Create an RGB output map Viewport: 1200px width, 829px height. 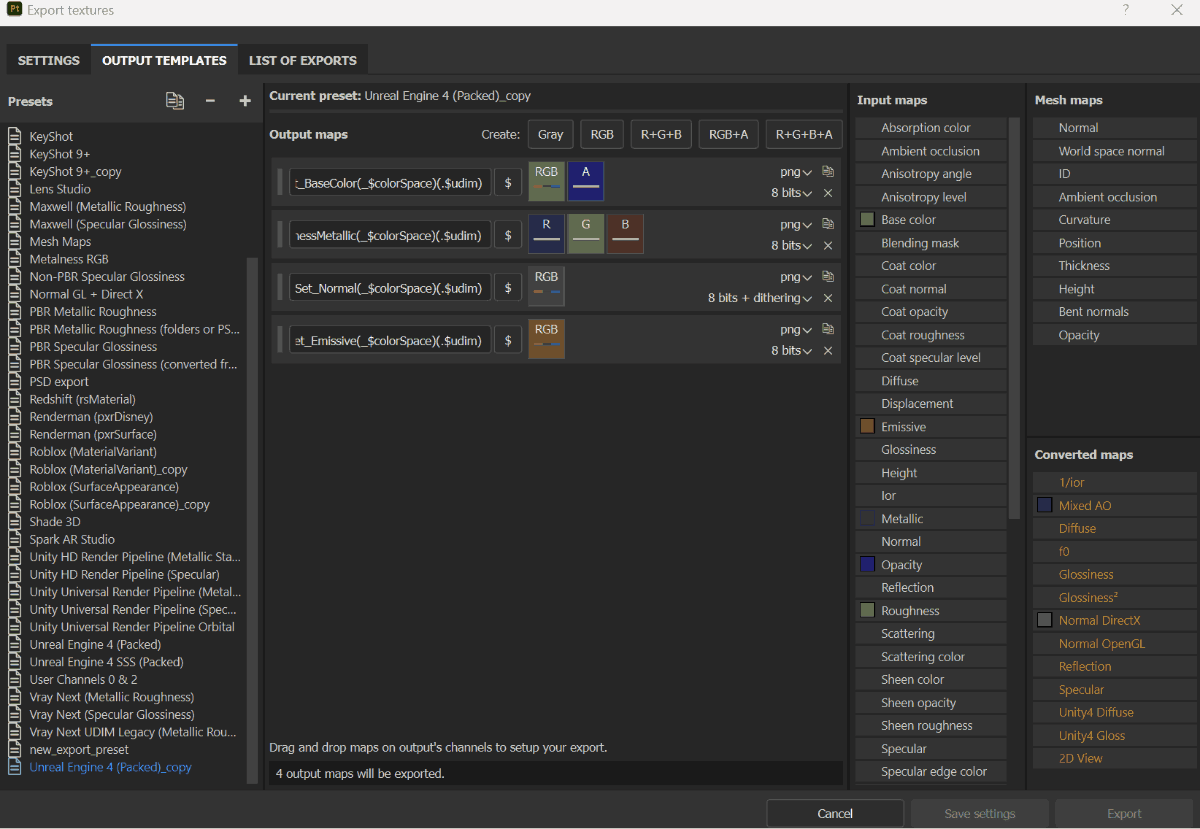pos(602,134)
